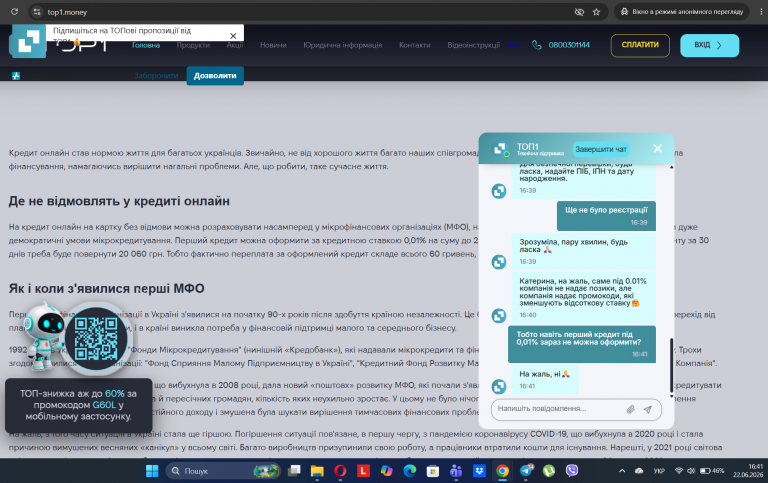The width and height of the screenshot is (768, 483).
Task: Click Завершити чат in chat header
Action: pyautogui.click(x=601, y=149)
